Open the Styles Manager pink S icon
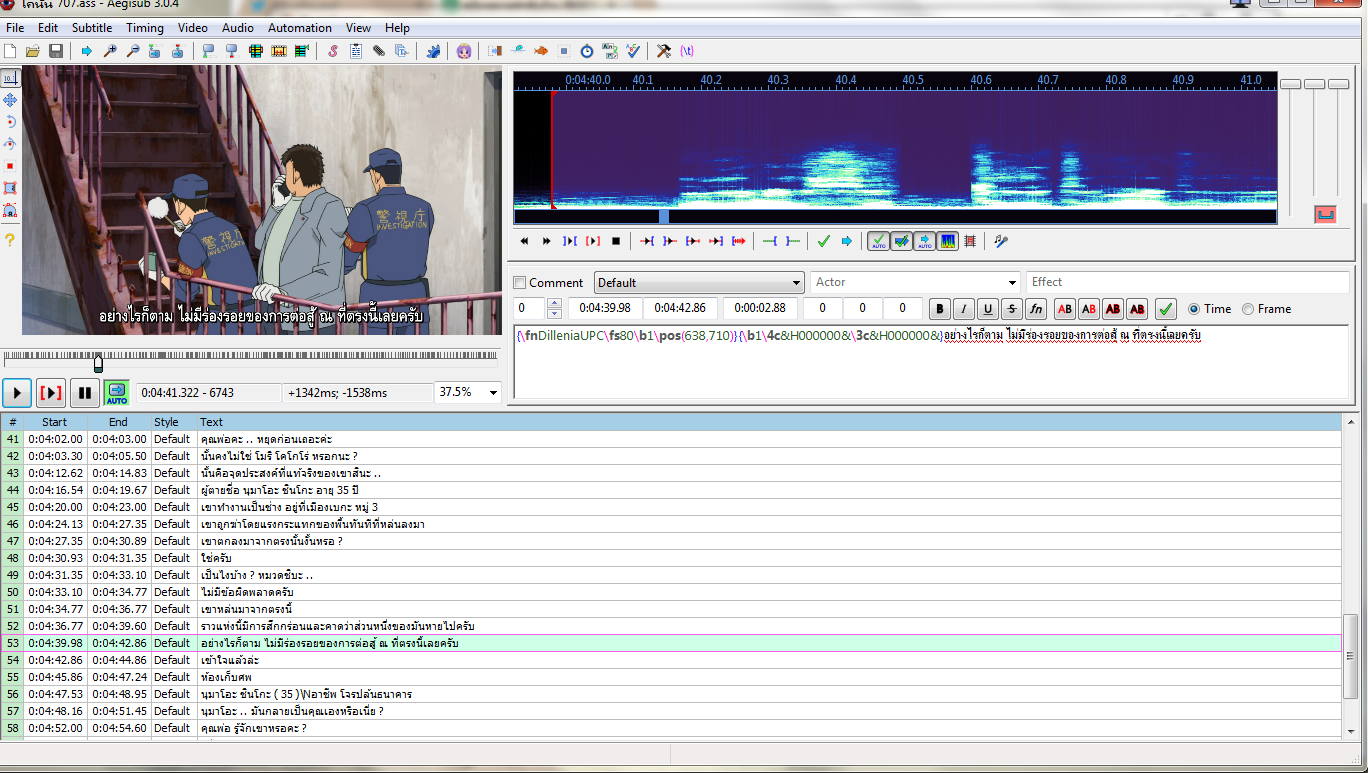 pos(333,51)
